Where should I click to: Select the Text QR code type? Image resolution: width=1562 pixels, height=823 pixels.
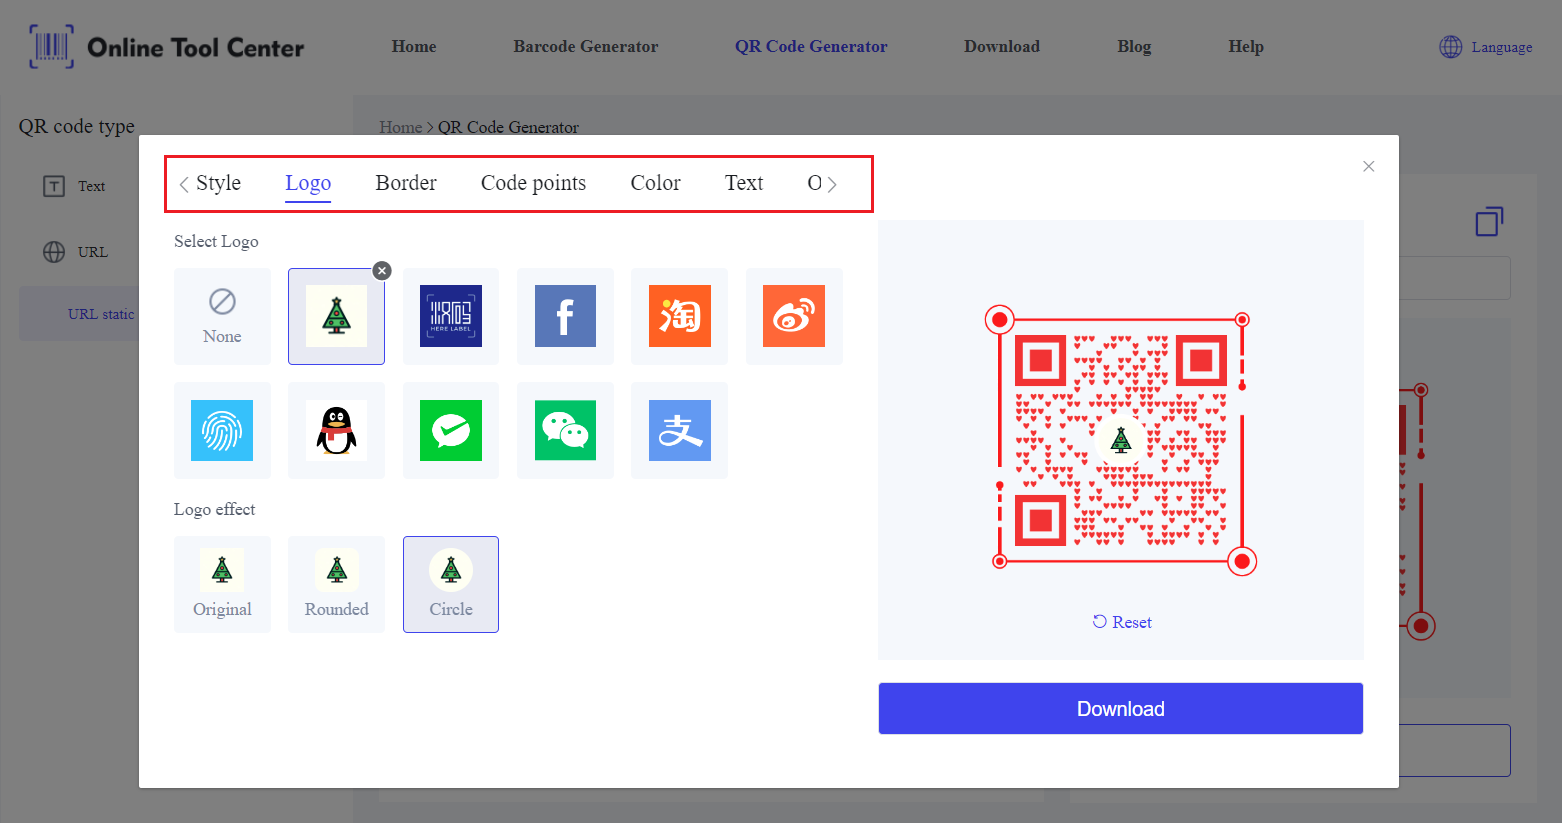click(75, 186)
